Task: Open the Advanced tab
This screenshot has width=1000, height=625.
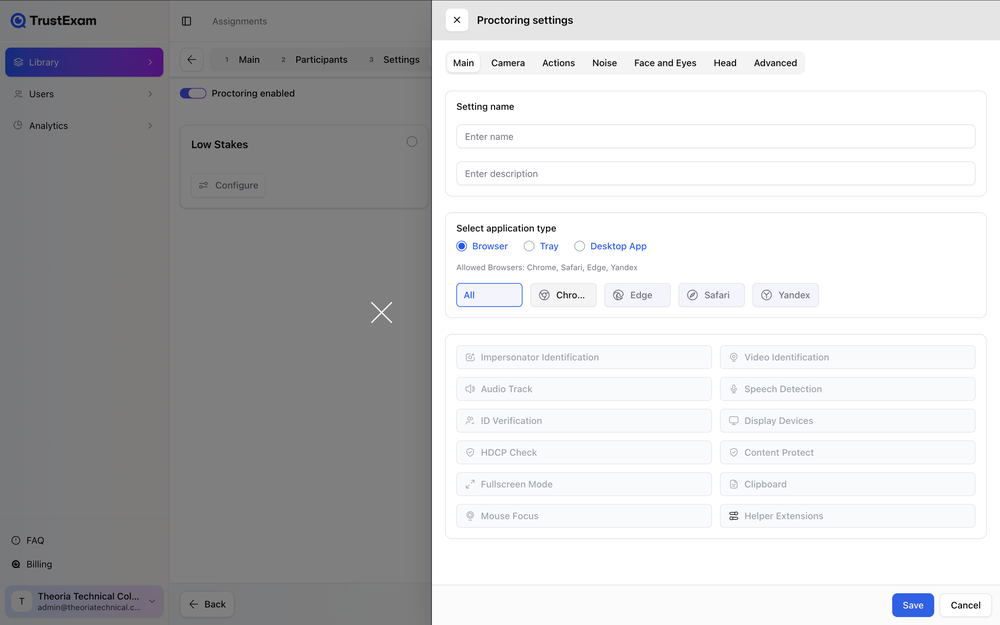Action: [x=775, y=62]
